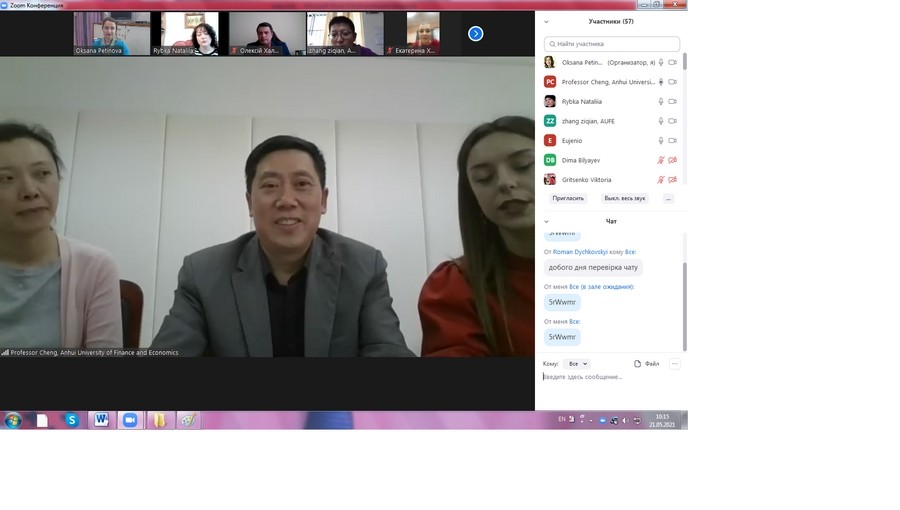900x510 pixels.
Task: Click Roman Dychkovskyi sender name in chat
Action: click(x=580, y=252)
